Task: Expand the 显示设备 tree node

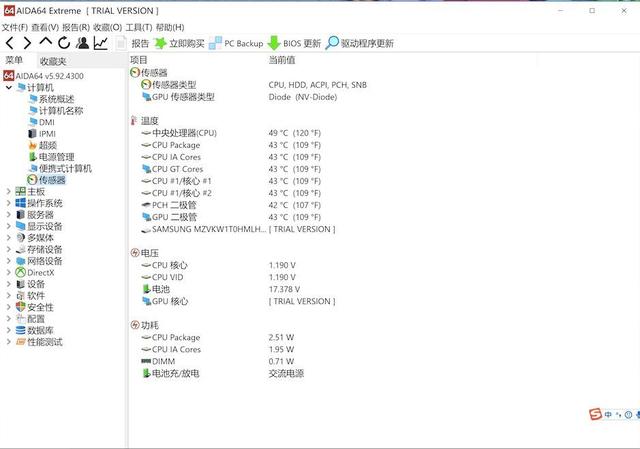Action: click(x=9, y=226)
